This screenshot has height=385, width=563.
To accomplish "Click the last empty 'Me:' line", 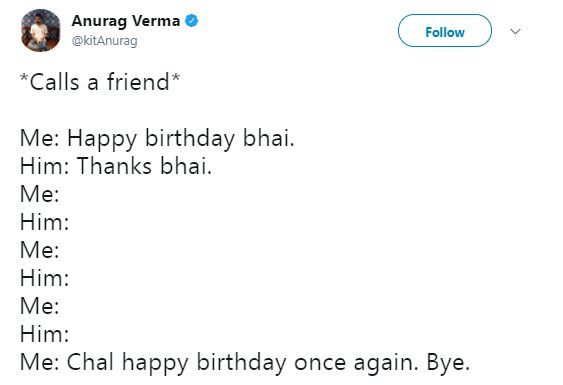I will coord(39,306).
